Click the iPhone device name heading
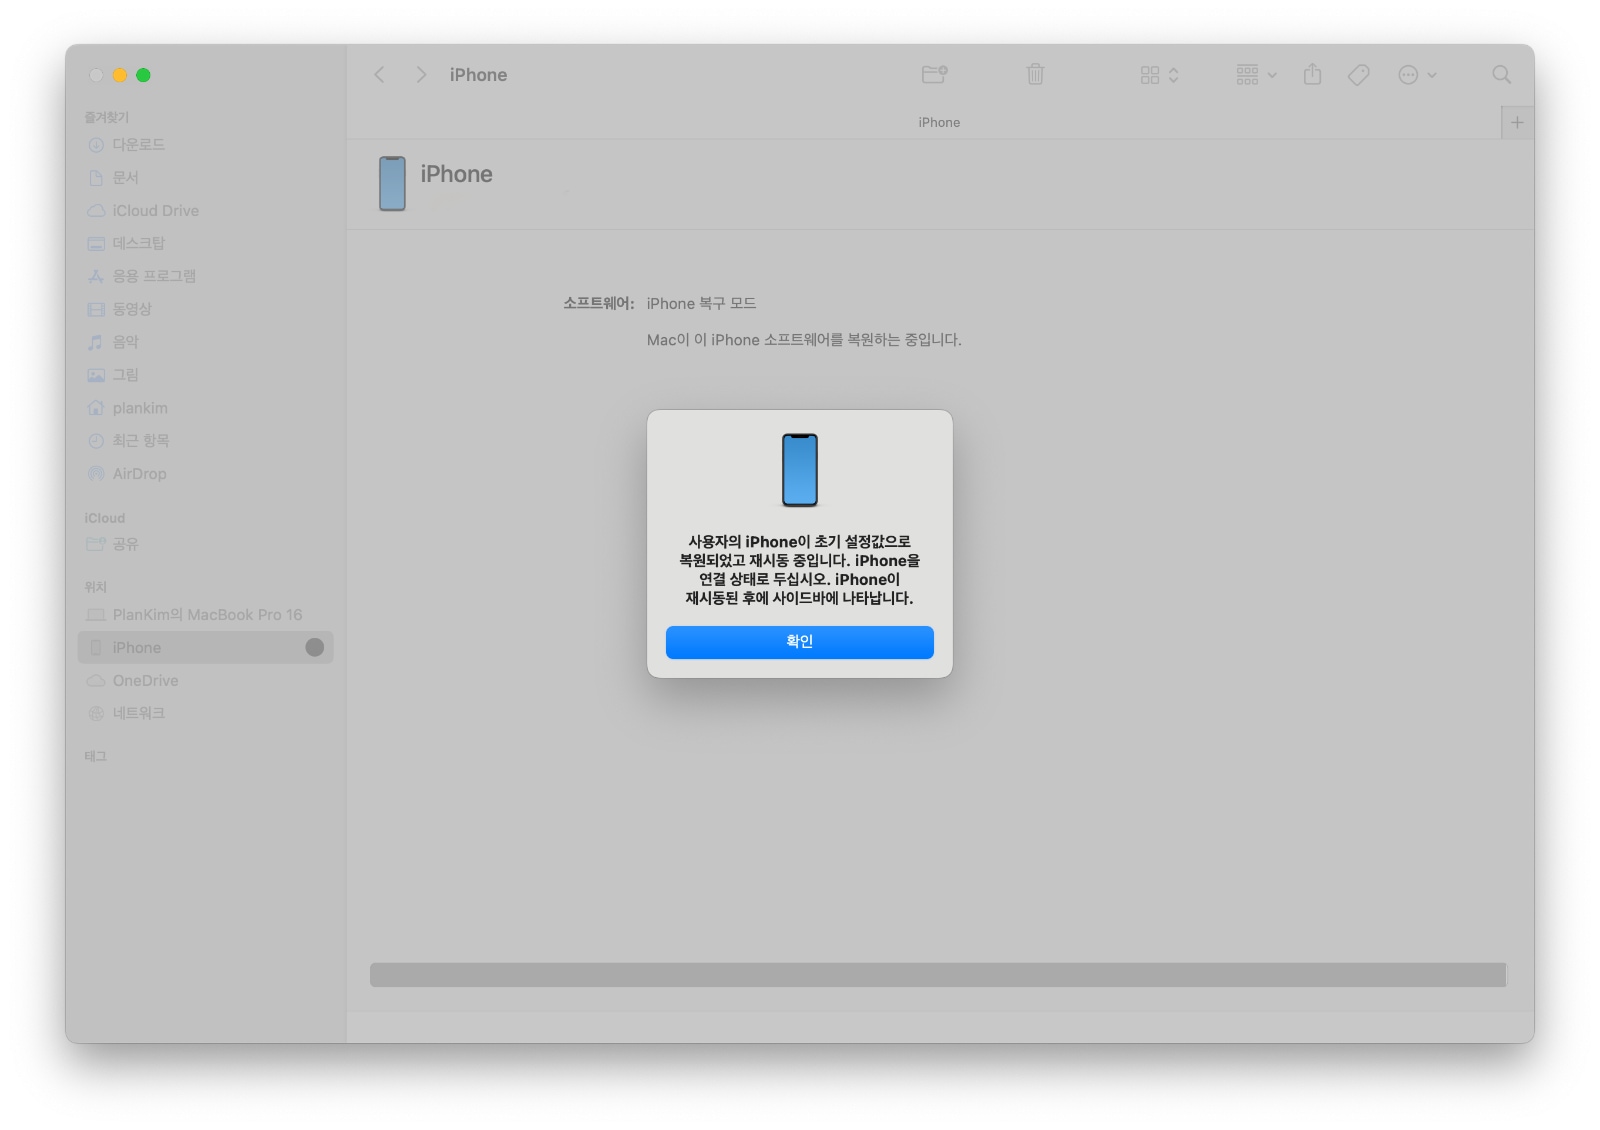Screen dimensions: 1600x1130 click(x=456, y=175)
